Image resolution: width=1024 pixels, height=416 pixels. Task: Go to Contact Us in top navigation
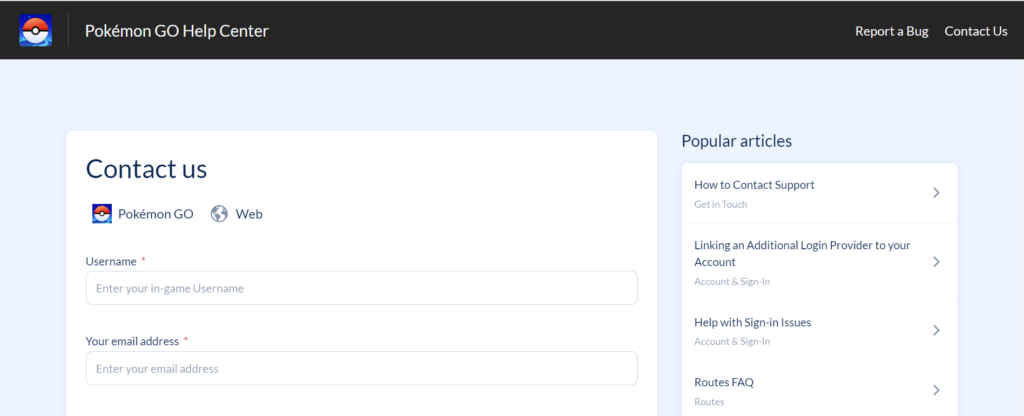[976, 31]
